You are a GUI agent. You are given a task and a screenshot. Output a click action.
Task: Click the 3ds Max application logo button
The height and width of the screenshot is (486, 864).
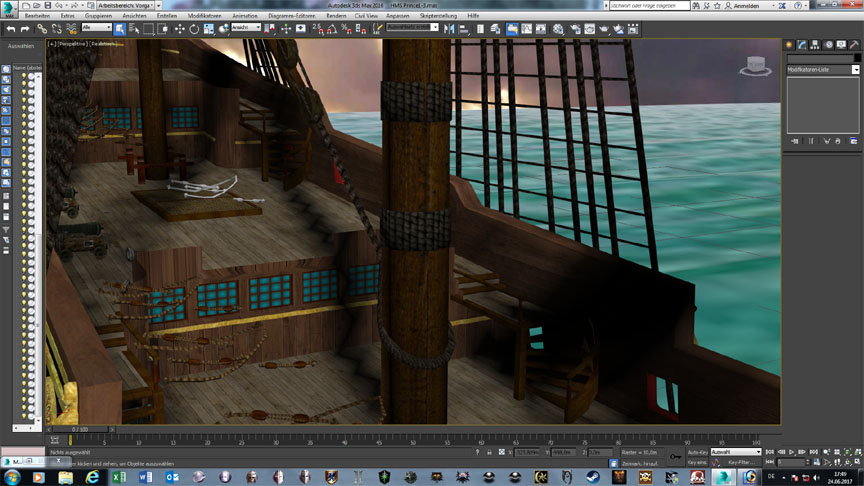click(x=8, y=9)
